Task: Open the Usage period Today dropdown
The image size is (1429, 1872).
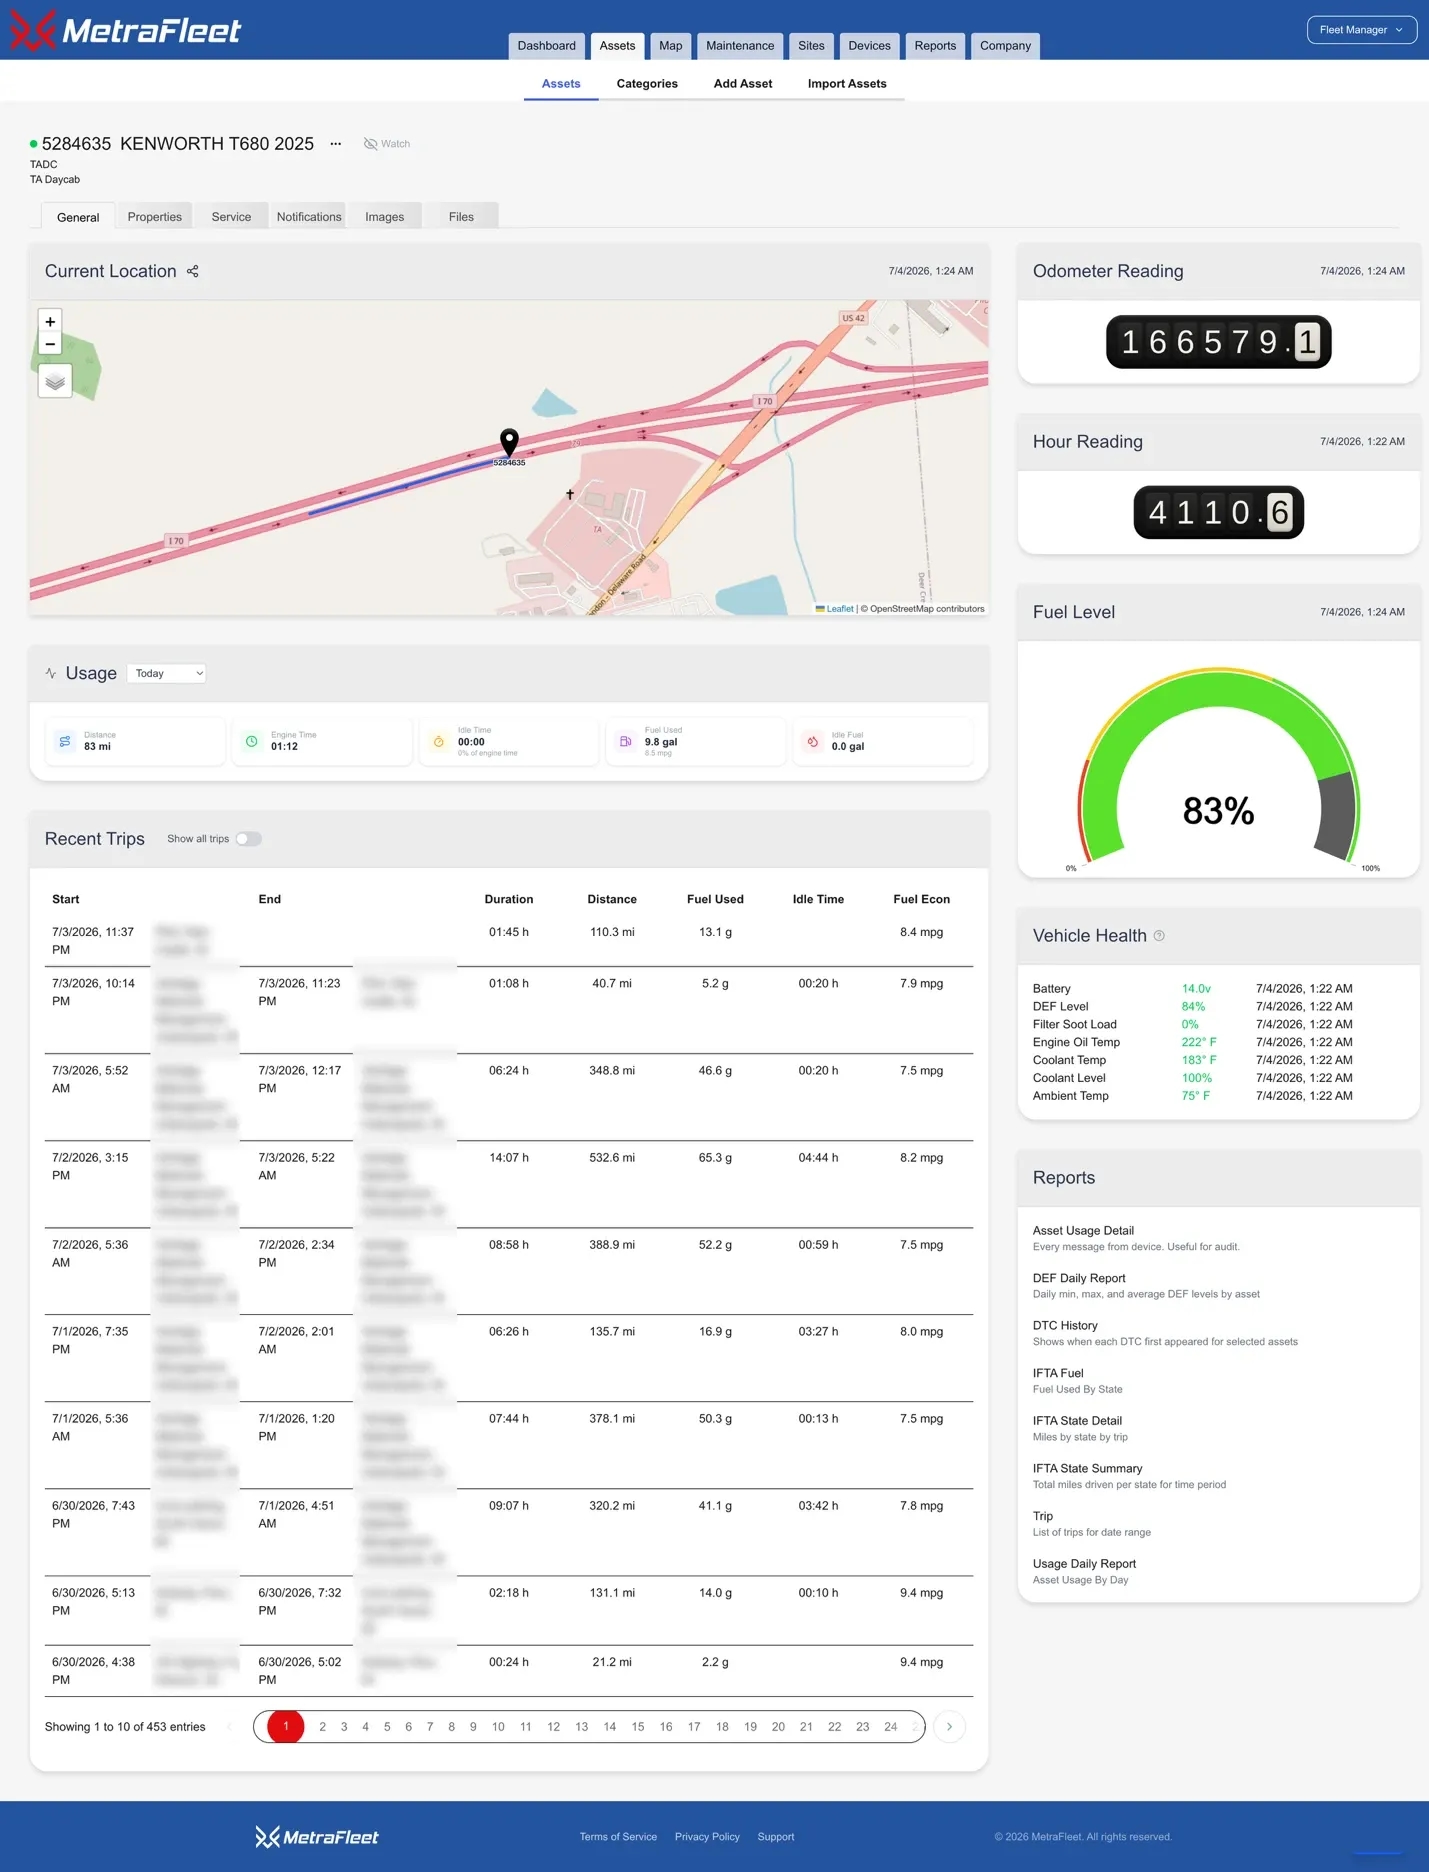Action: click(x=167, y=673)
